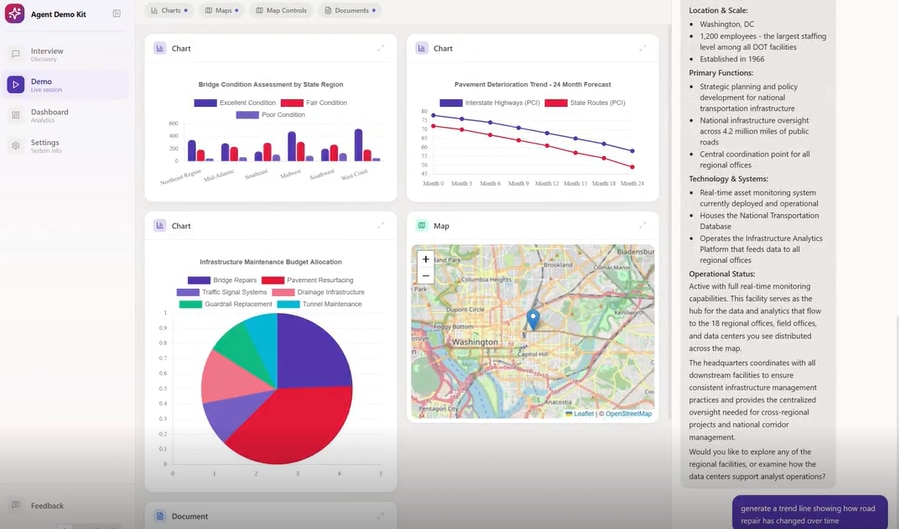Open the Settings gear in the sidebar
This screenshot has height=529, width=899.
[16, 146]
